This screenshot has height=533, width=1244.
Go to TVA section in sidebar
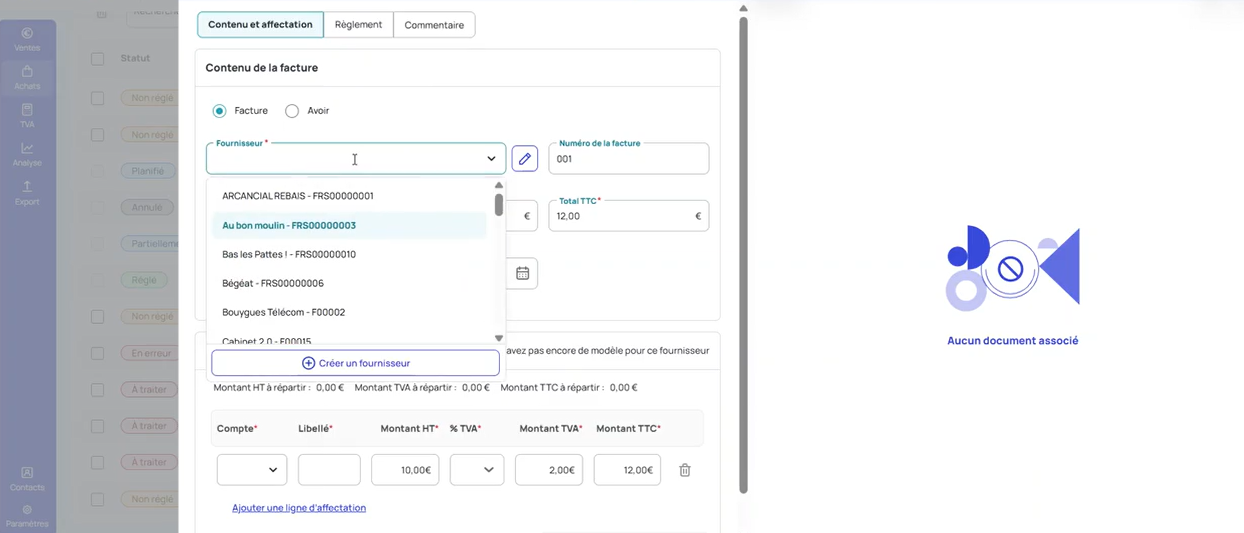27,116
